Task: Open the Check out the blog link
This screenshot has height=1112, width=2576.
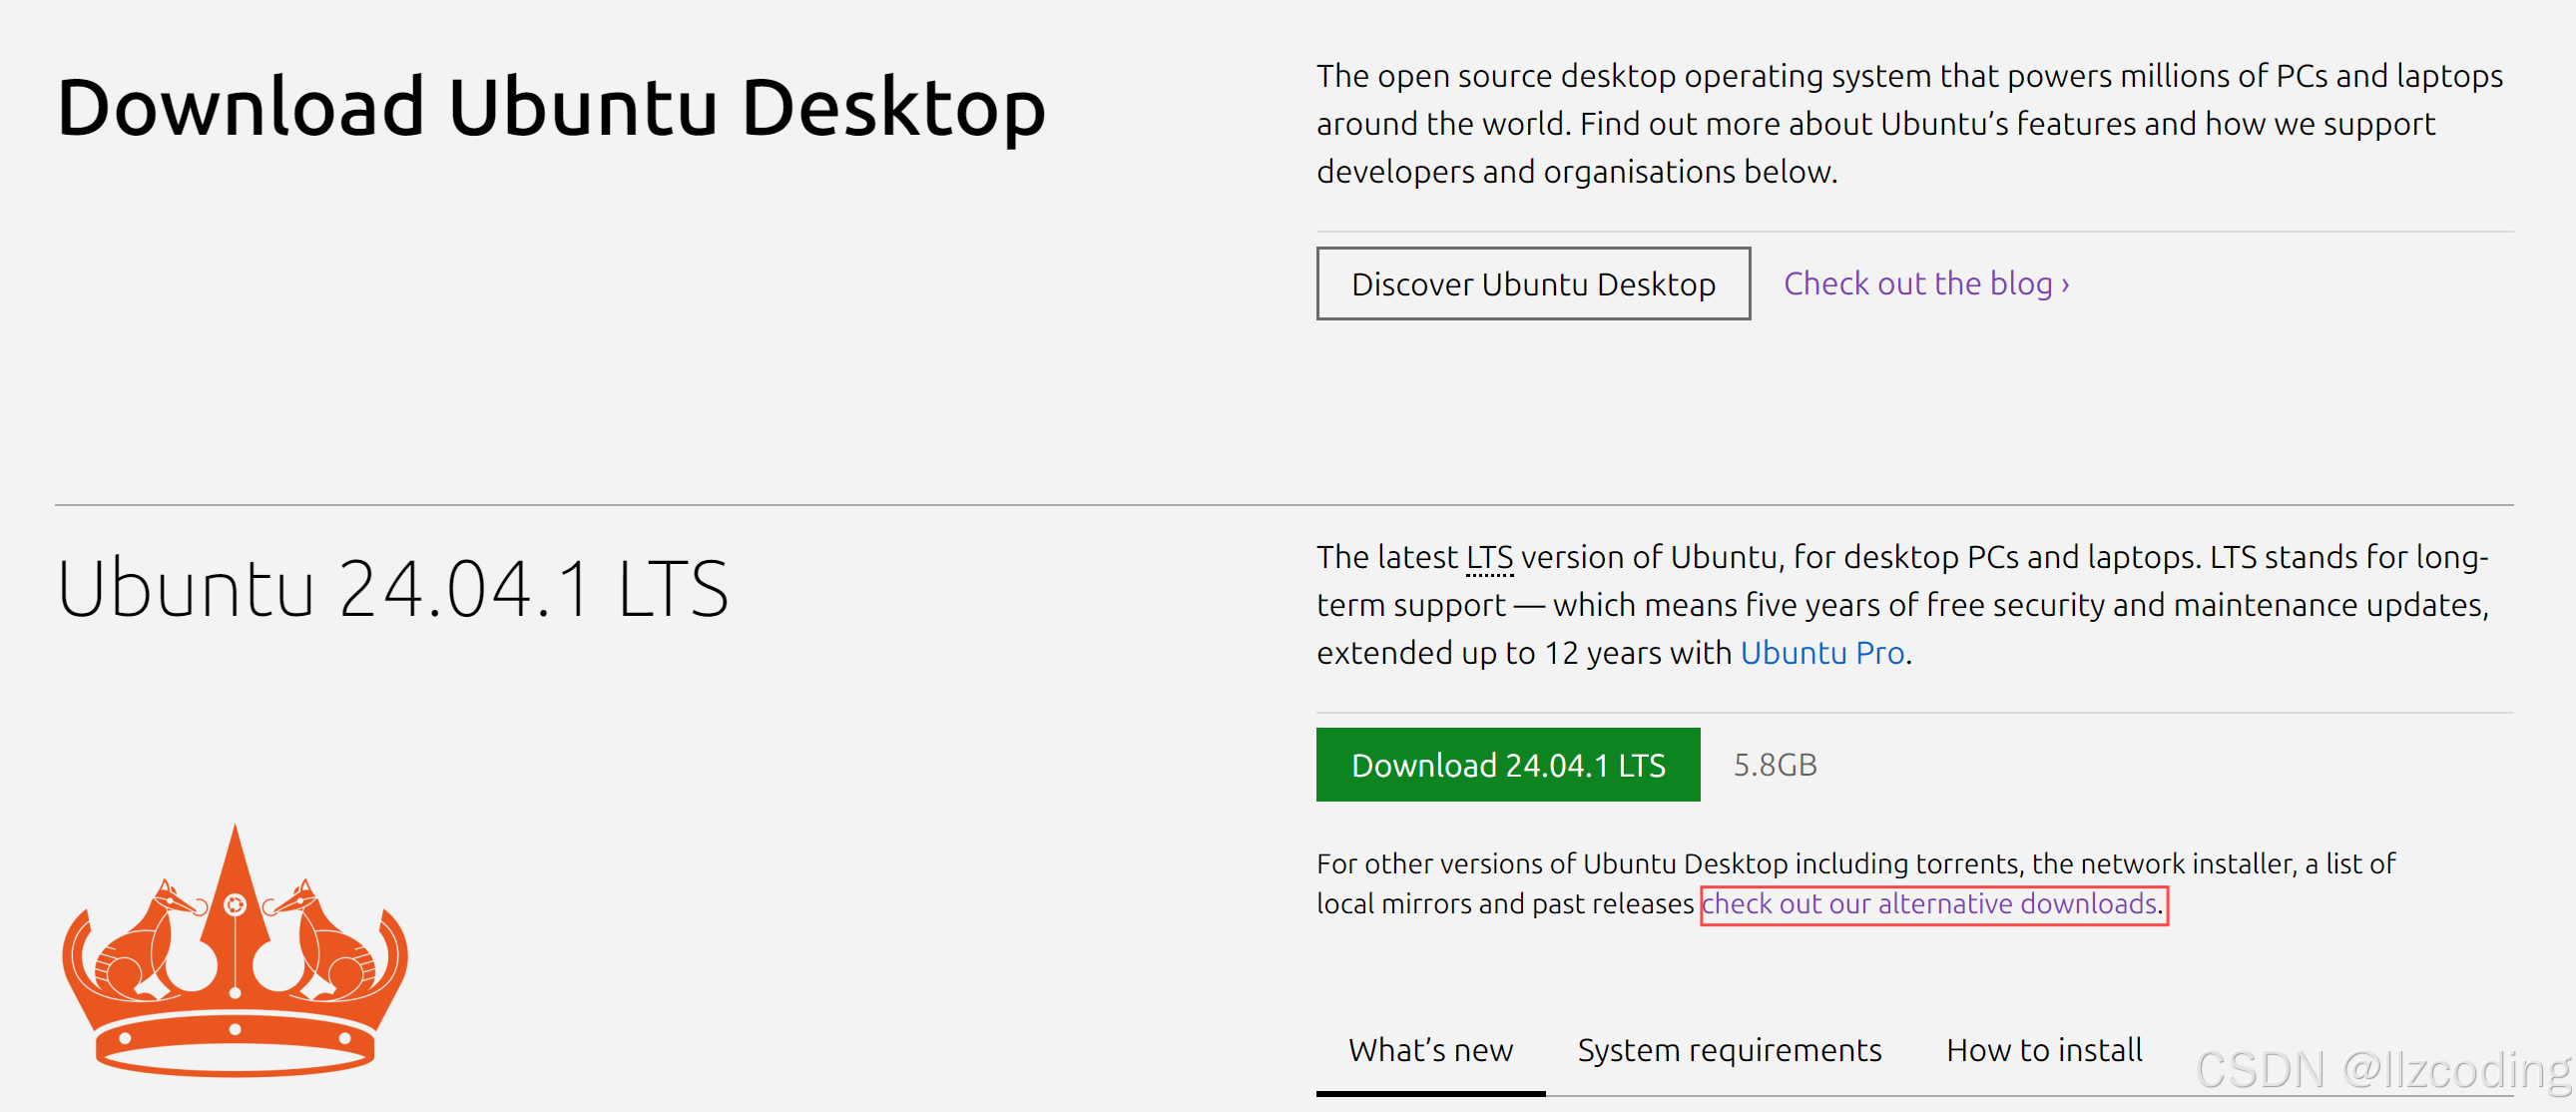Action: click(1926, 284)
